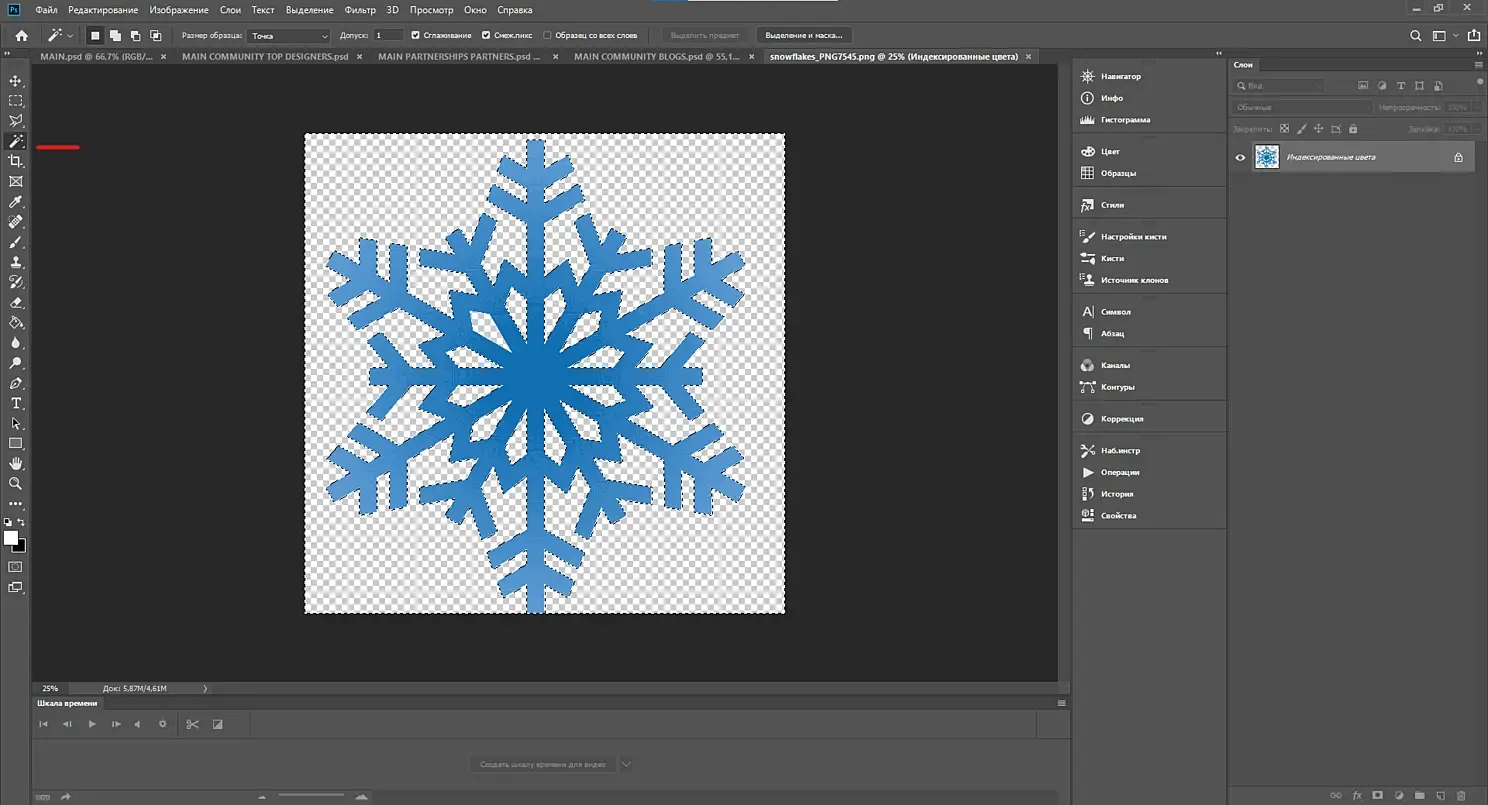1488x805 pixels.
Task: Open the Фильтр menu
Action: tap(359, 10)
